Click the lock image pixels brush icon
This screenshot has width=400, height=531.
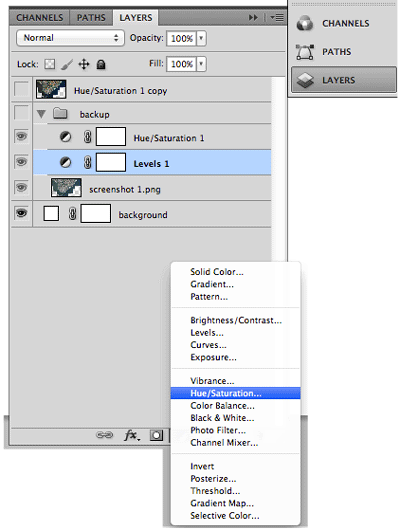pyautogui.click(x=67, y=64)
